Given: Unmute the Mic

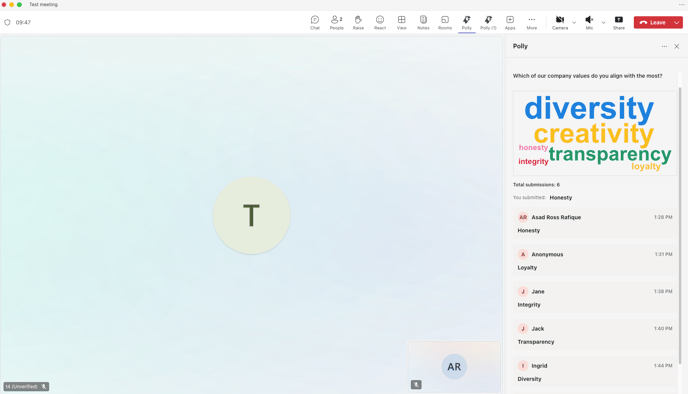Looking at the screenshot, I should pos(589,22).
